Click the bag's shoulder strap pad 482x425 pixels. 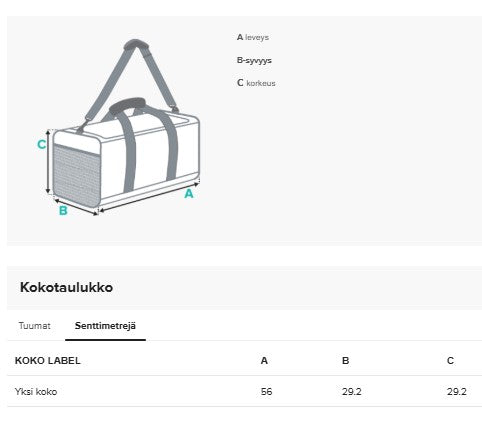(x=136, y=45)
